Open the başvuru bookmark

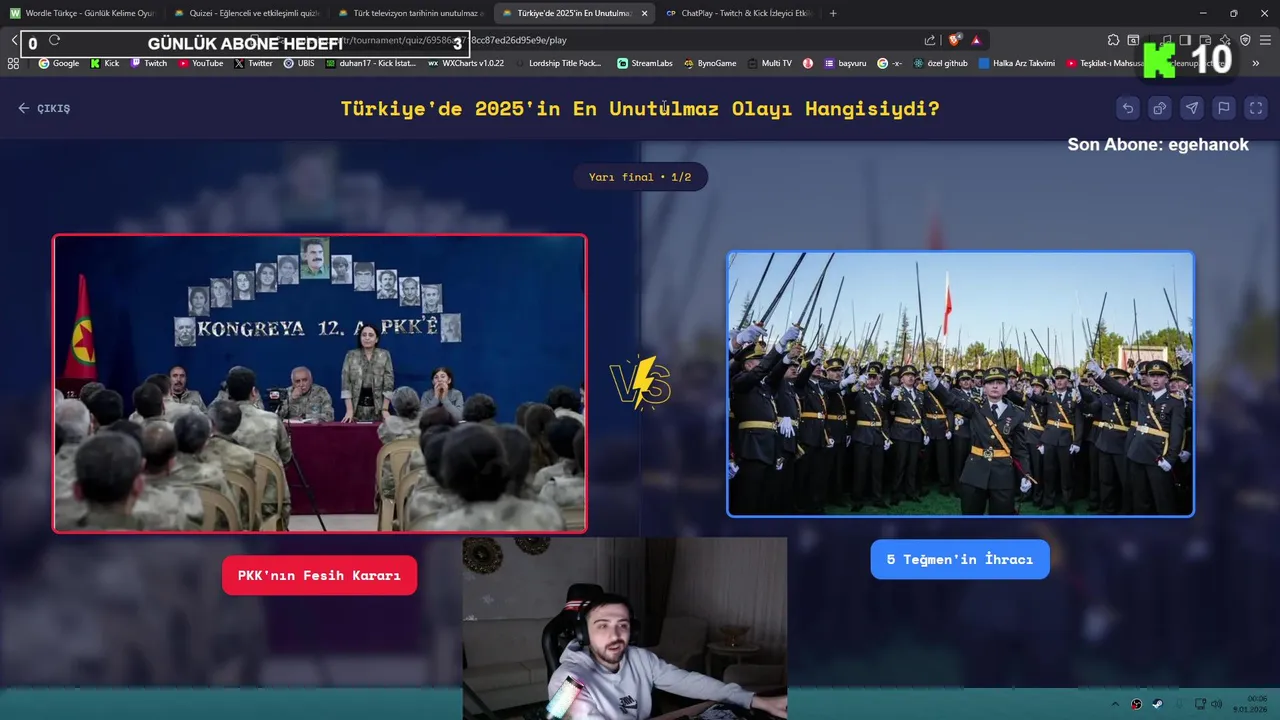coord(846,63)
